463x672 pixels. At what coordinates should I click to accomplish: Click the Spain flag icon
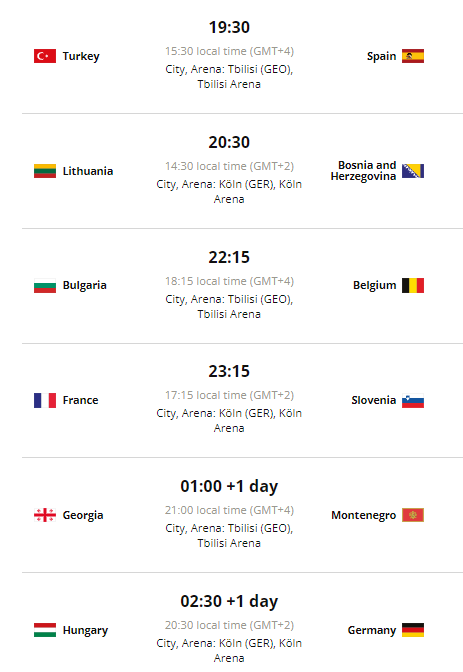[413, 56]
